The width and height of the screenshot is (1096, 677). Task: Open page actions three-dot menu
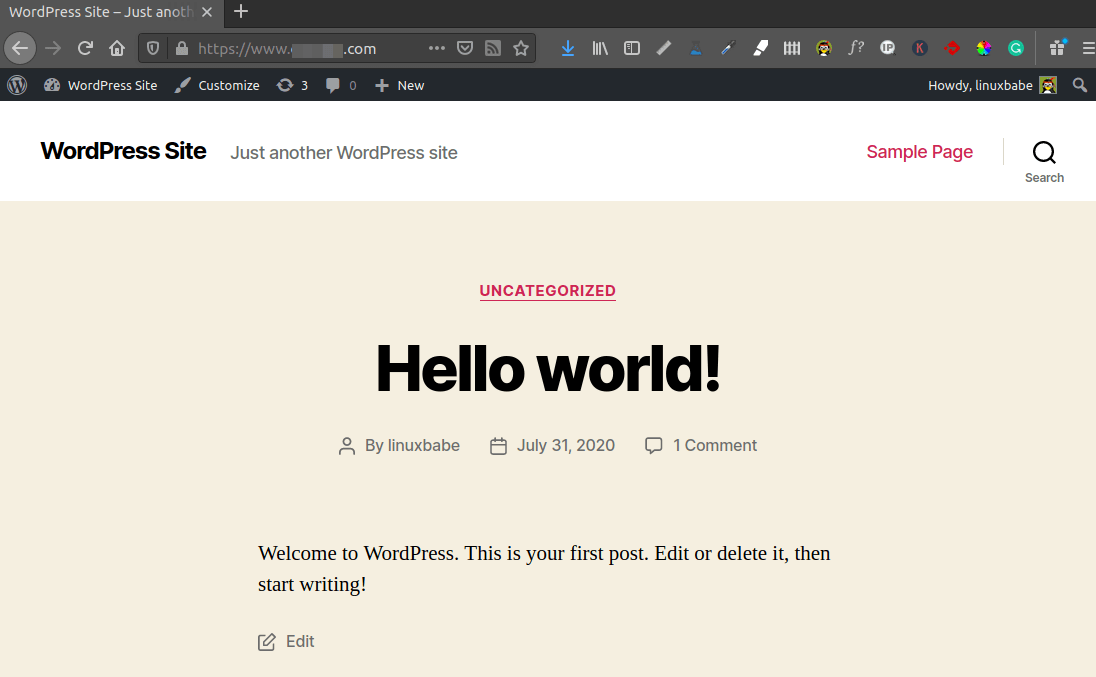pyautogui.click(x=437, y=48)
